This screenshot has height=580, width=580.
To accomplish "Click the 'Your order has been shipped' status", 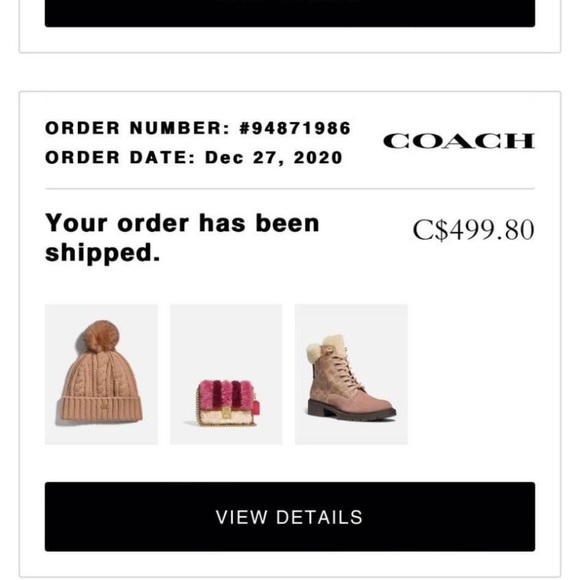I will (182, 237).
